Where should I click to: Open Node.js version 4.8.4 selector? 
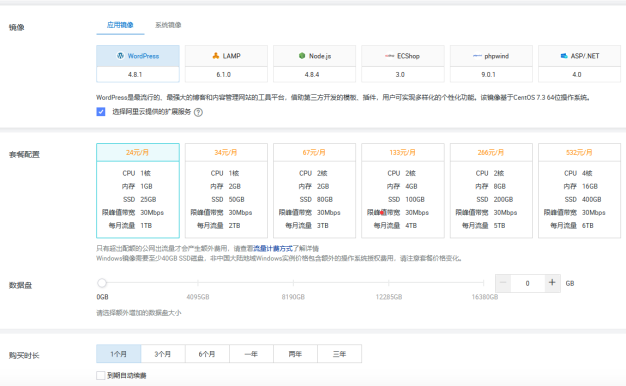[315, 75]
